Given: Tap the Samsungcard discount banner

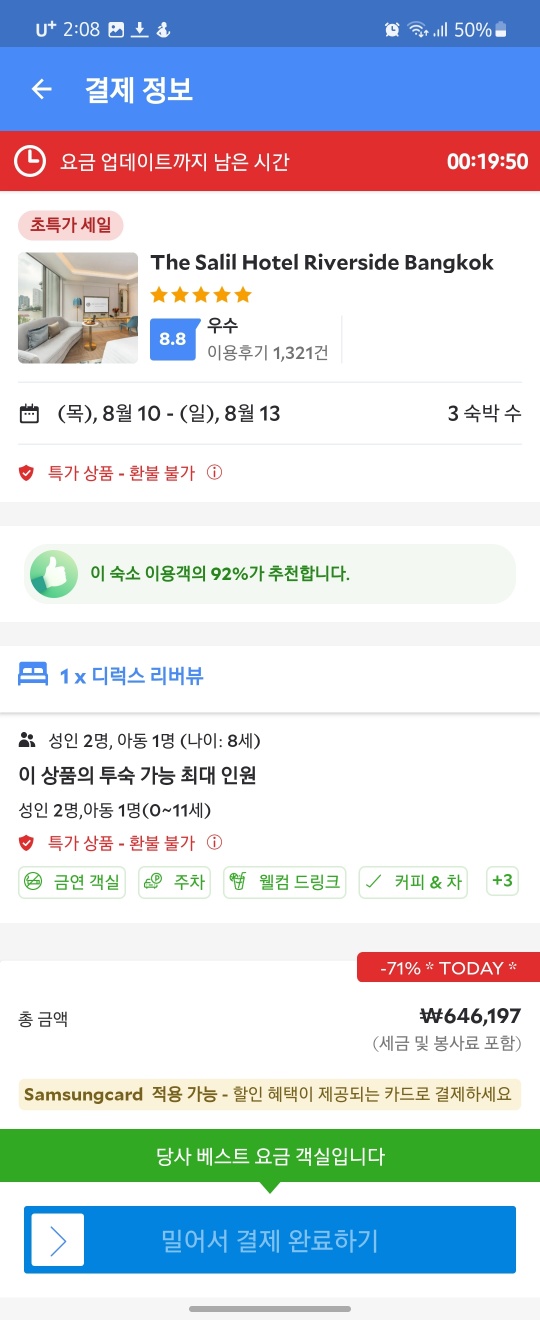Looking at the screenshot, I should 270,1094.
